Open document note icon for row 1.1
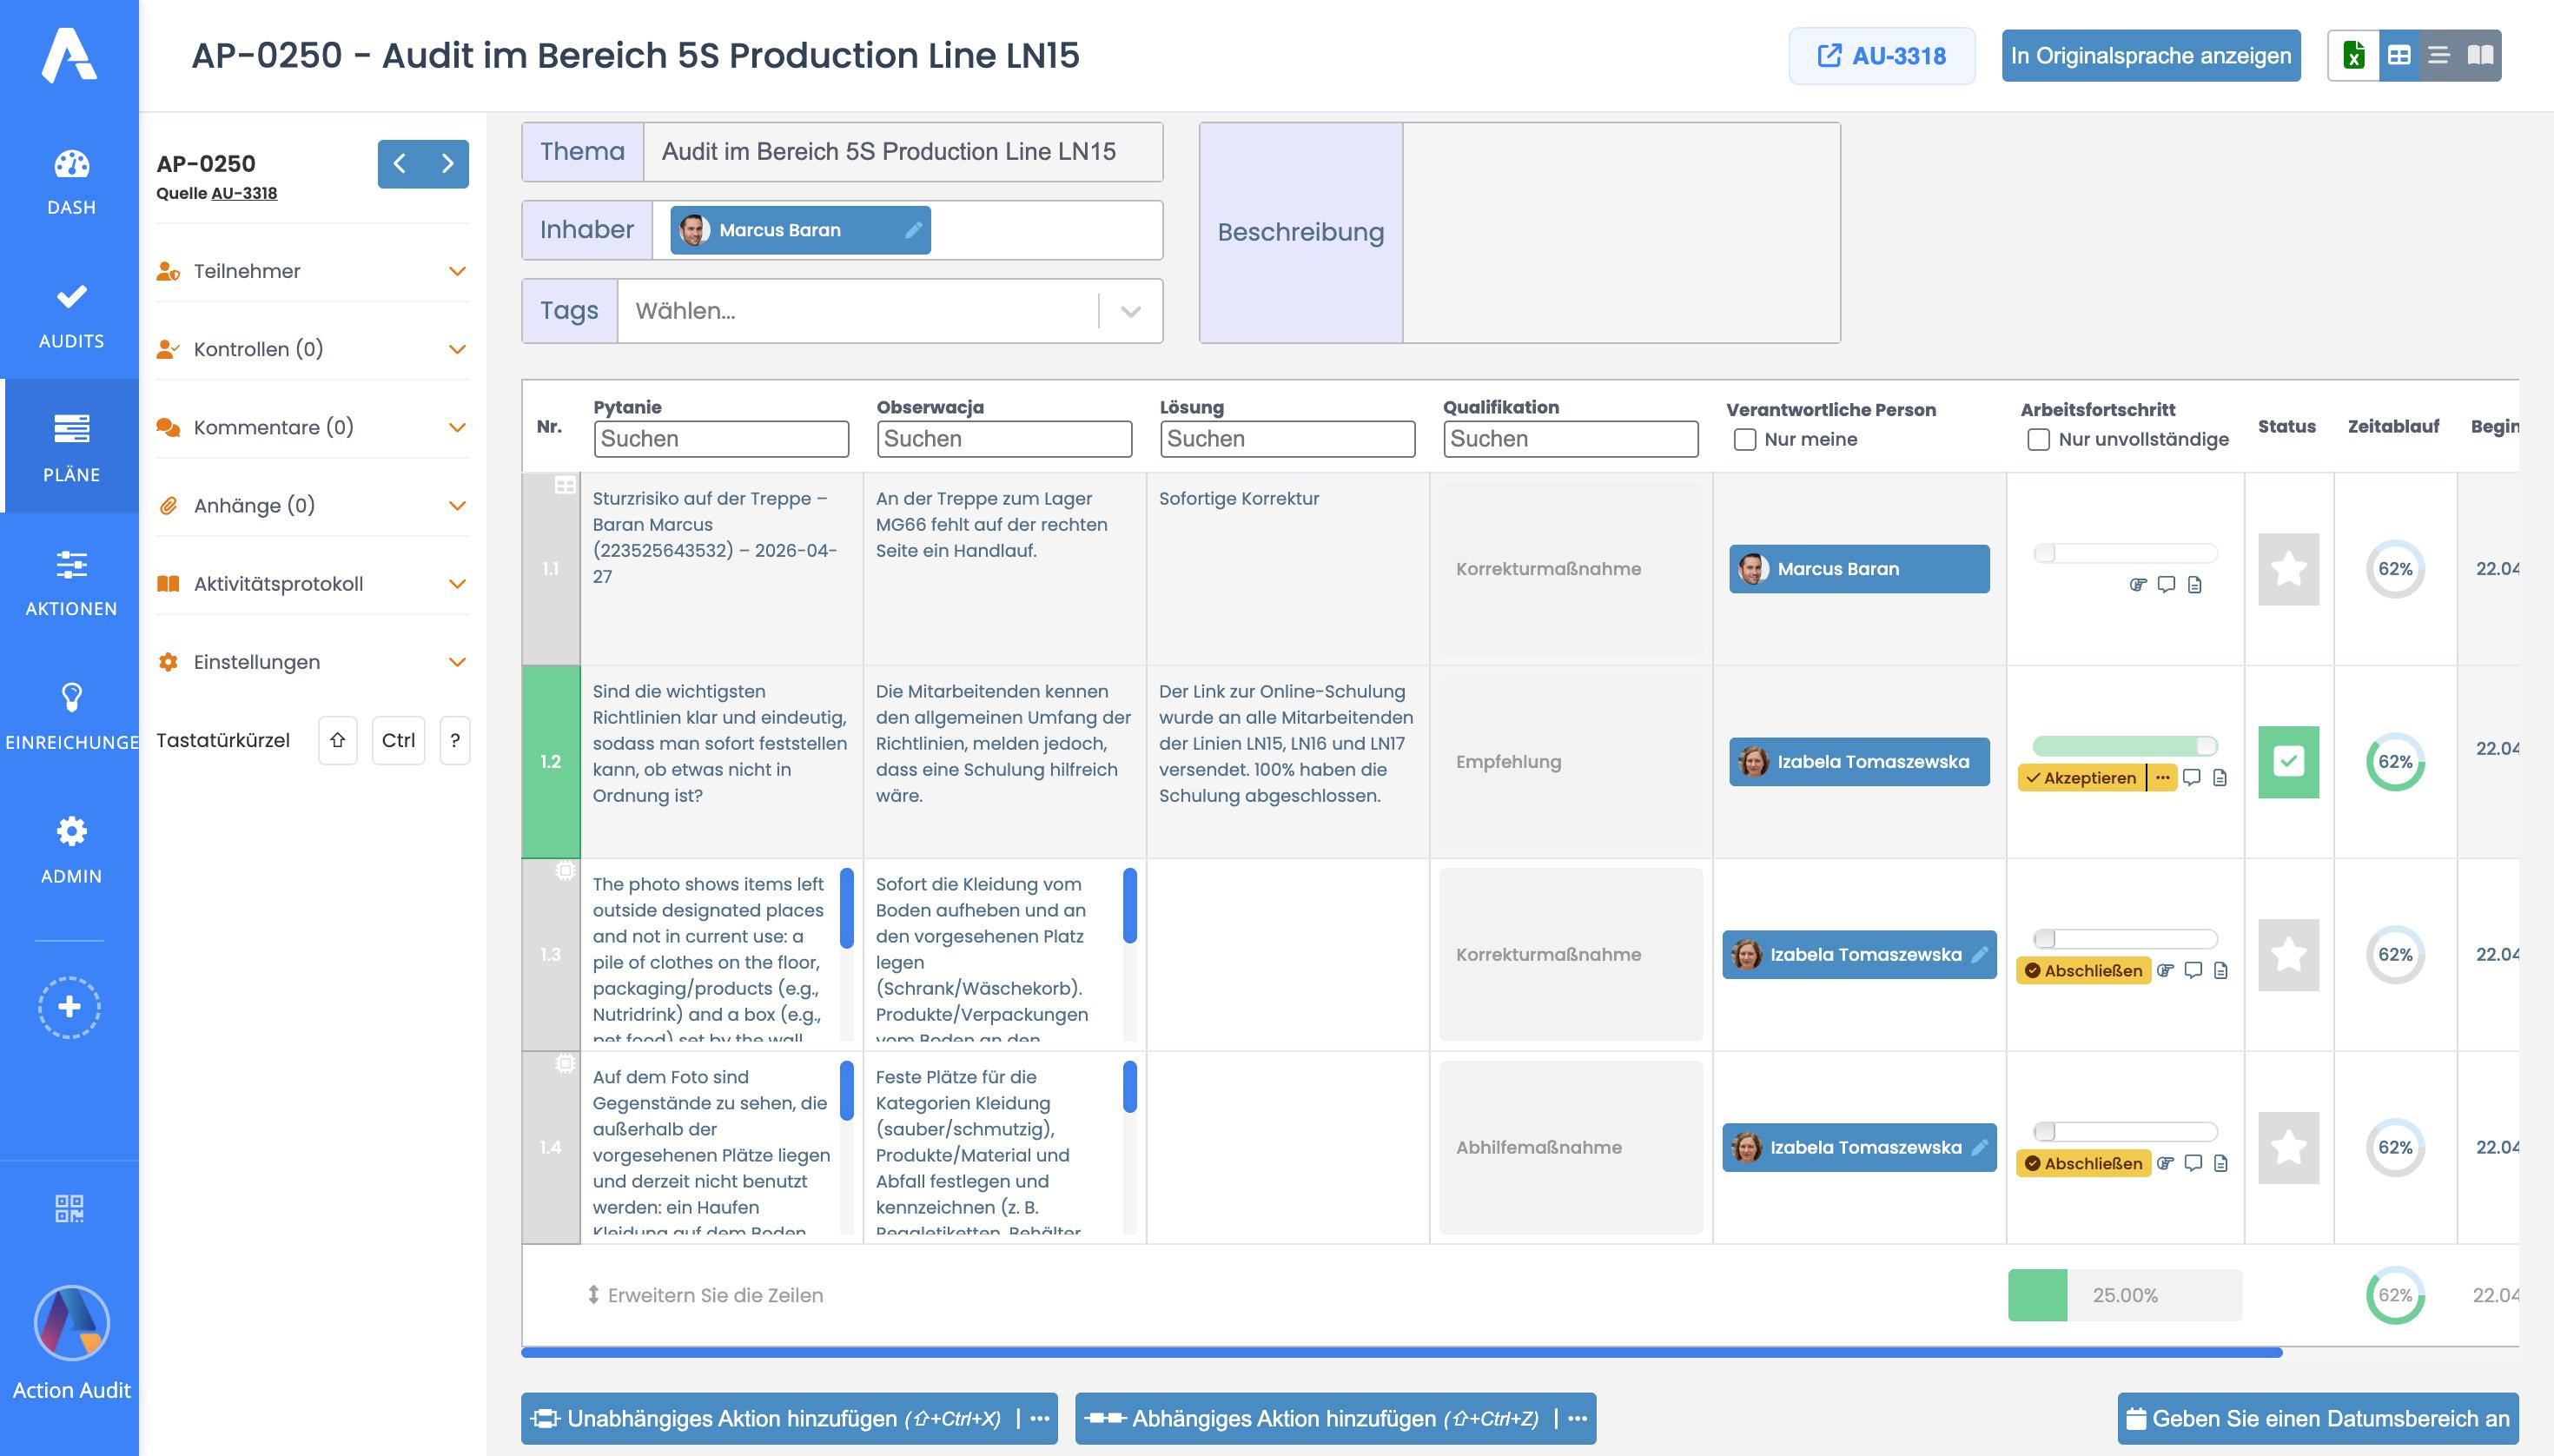Viewport: 2554px width, 1456px height. pyautogui.click(x=2195, y=585)
